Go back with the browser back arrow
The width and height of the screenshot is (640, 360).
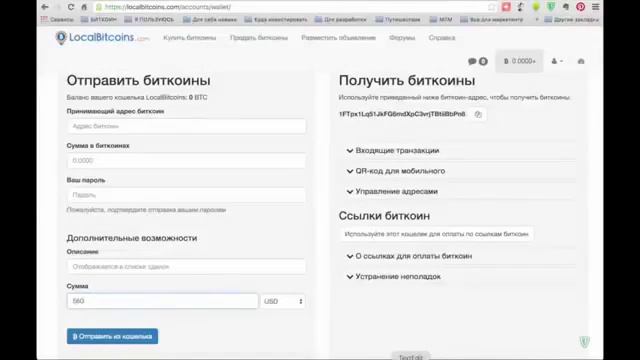click(x=45, y=7)
